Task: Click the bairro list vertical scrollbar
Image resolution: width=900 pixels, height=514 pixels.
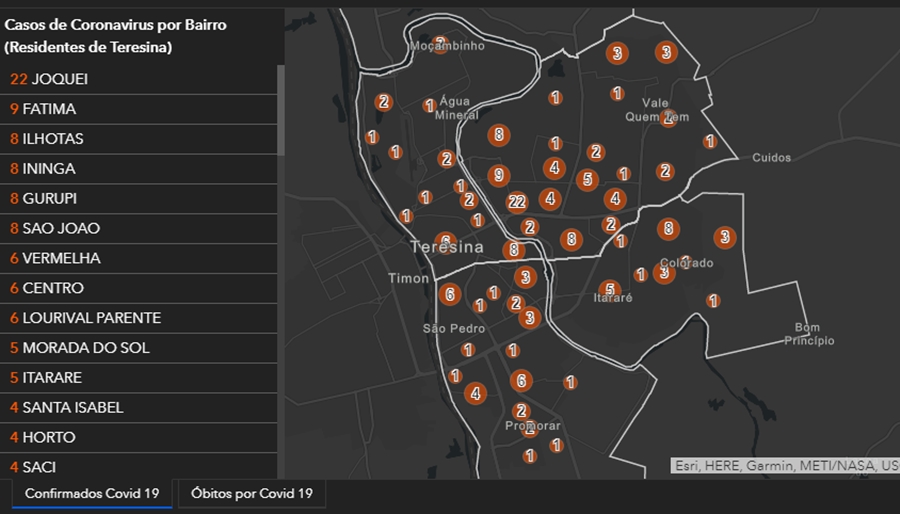Action: [281, 110]
